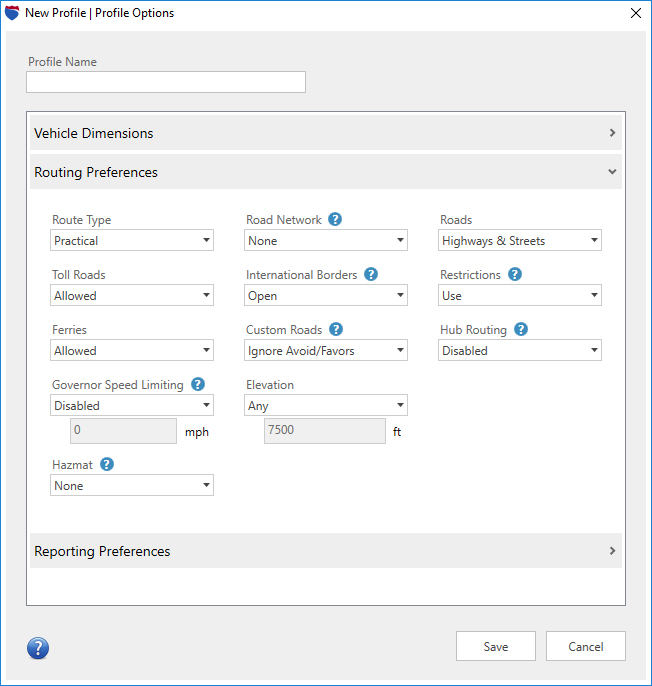Click the Hazmat help icon
652x686 pixels.
(x=107, y=464)
